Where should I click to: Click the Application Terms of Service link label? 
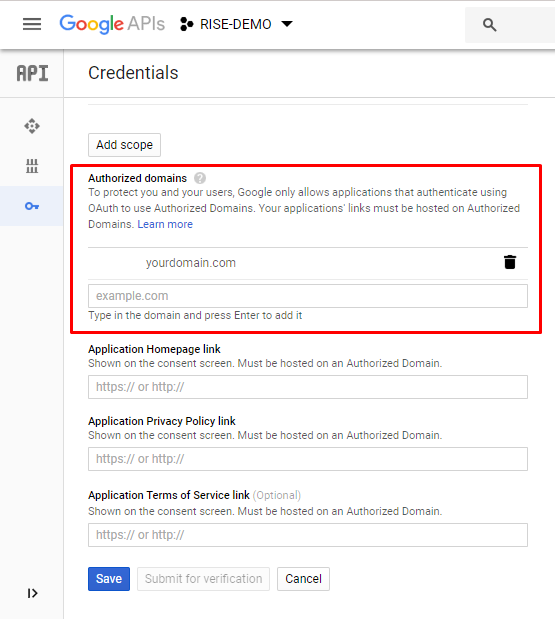169,495
